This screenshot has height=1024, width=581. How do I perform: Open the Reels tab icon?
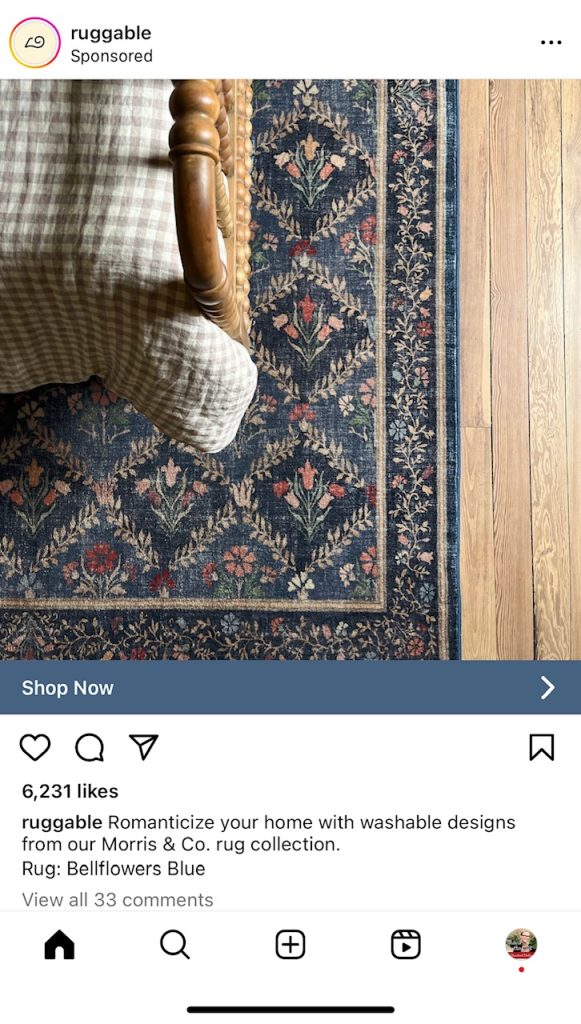(405, 944)
